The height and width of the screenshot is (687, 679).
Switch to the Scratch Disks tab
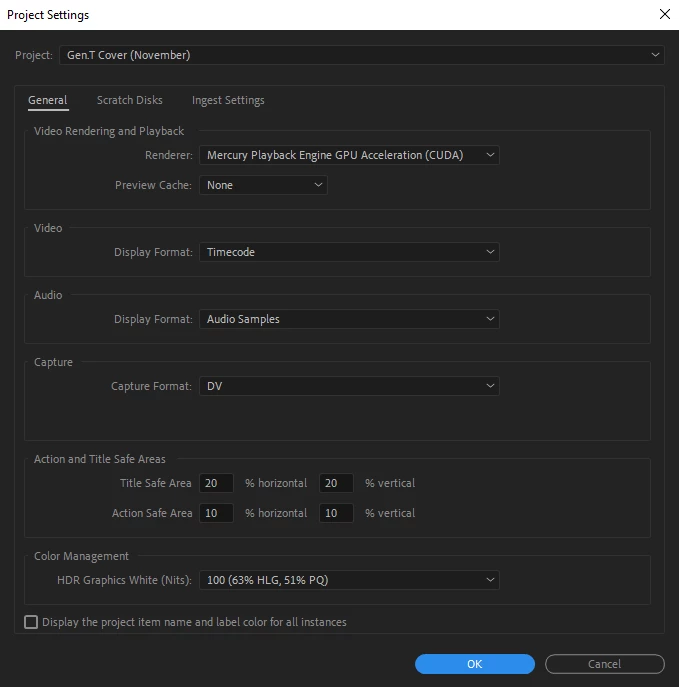coord(130,100)
